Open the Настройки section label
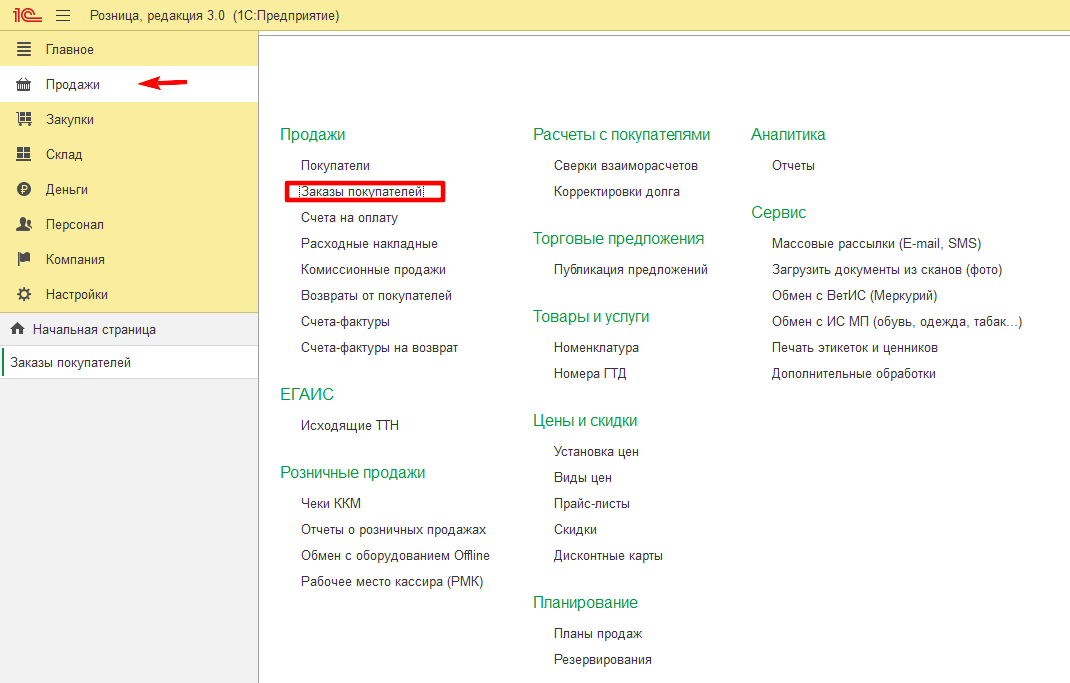The width and height of the screenshot is (1070, 683). click(76, 295)
